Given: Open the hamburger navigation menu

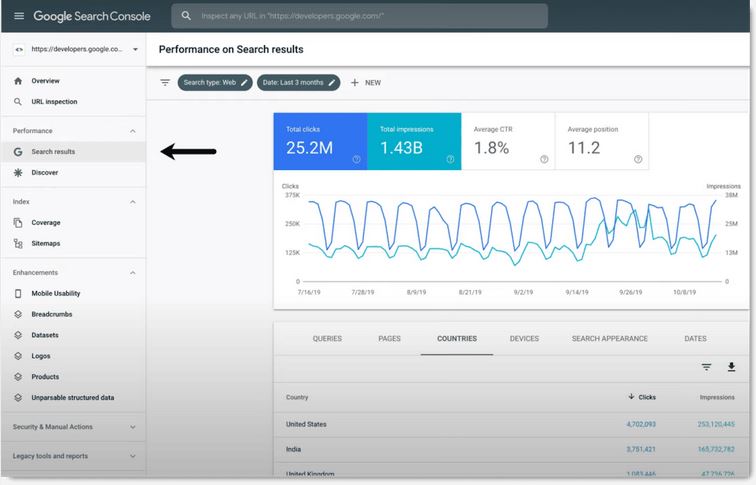Looking at the screenshot, I should [19, 16].
